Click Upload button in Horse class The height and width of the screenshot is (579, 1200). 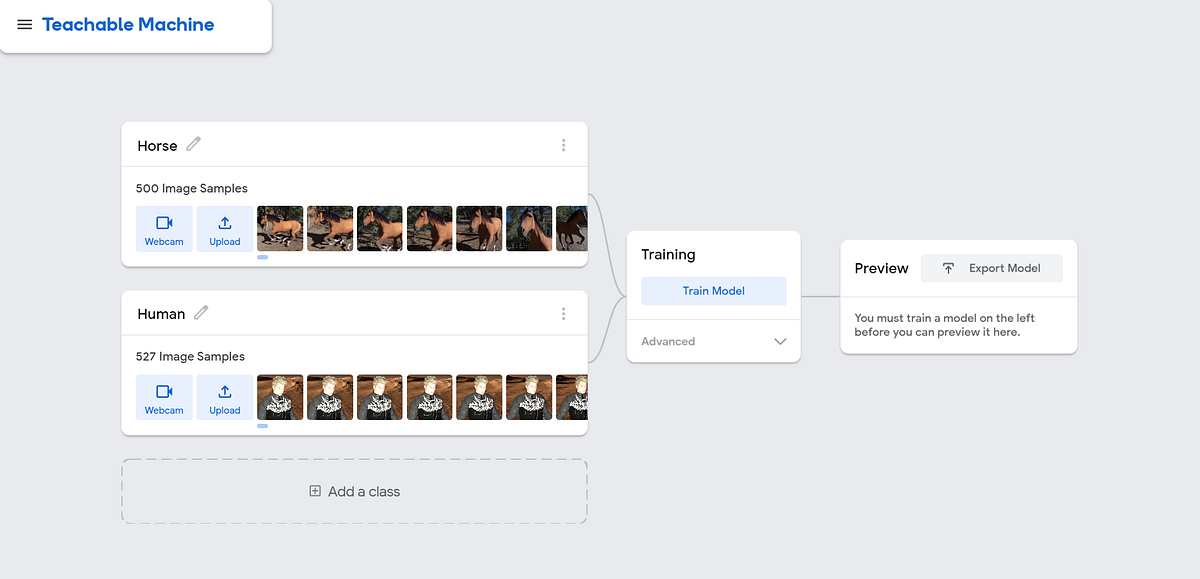click(x=224, y=229)
